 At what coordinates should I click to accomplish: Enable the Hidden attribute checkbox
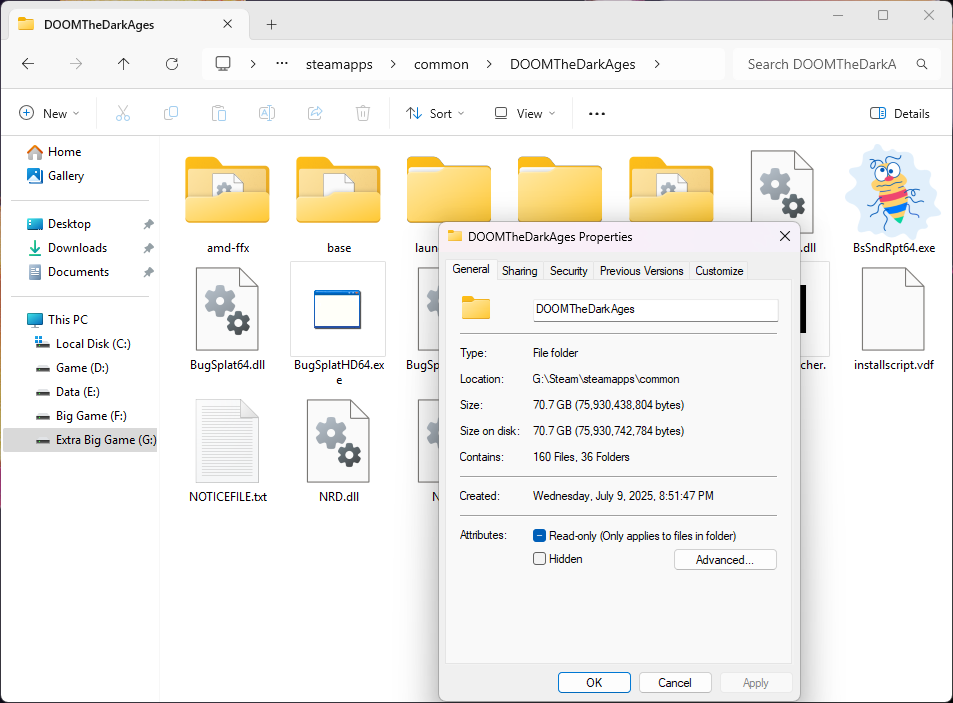540,559
